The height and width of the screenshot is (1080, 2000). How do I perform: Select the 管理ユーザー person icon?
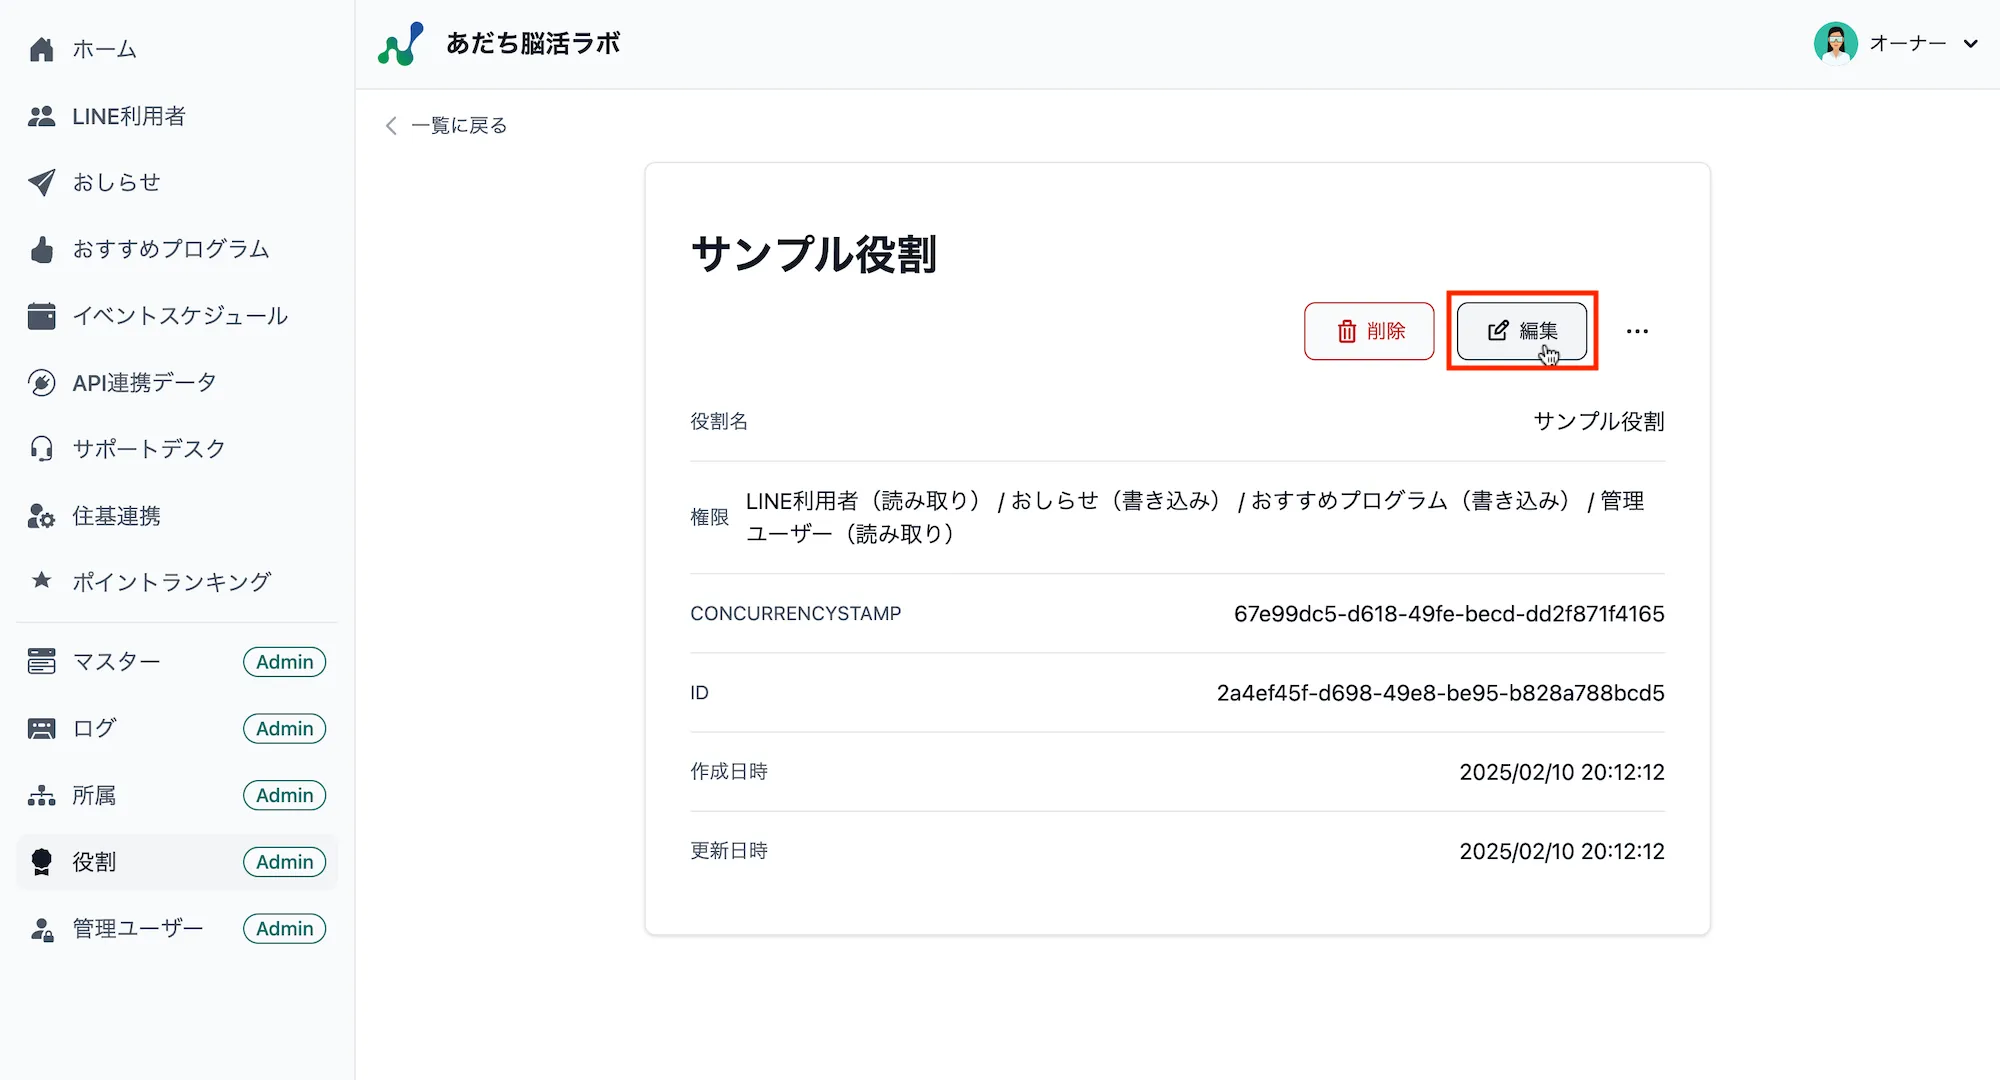tap(41, 928)
